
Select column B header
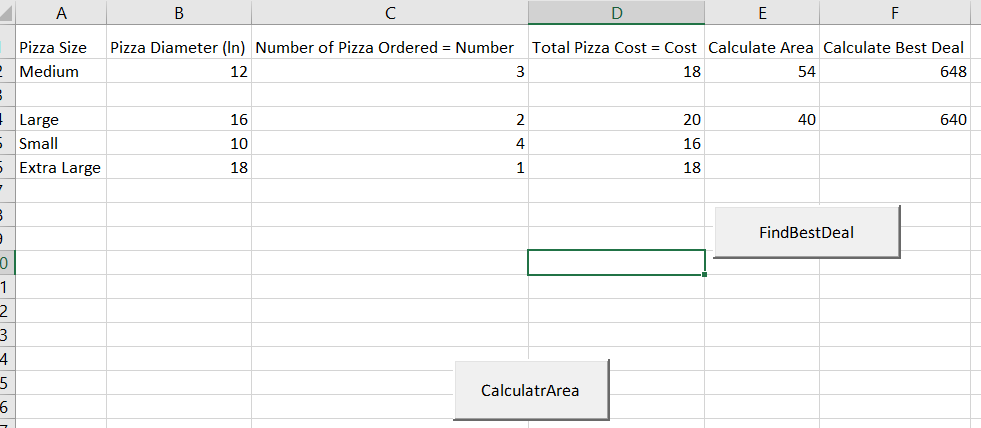179,13
